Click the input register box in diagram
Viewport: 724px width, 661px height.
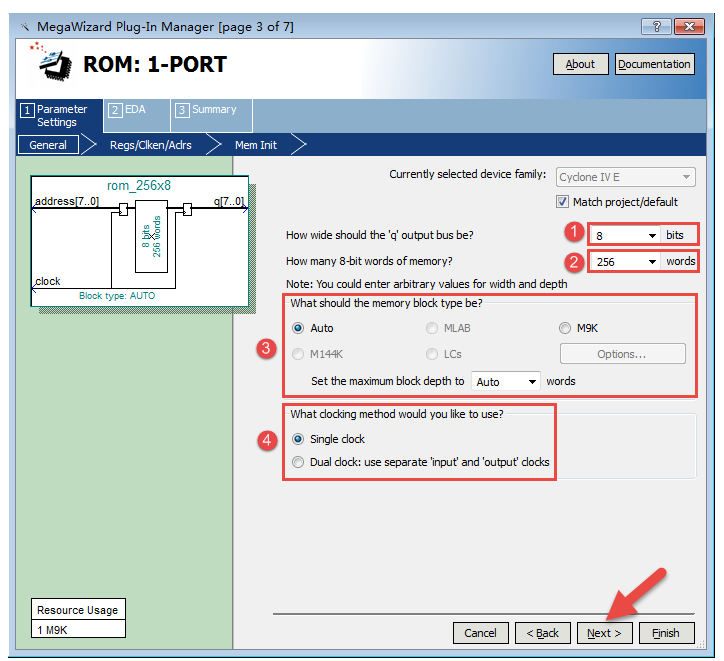(x=123, y=209)
